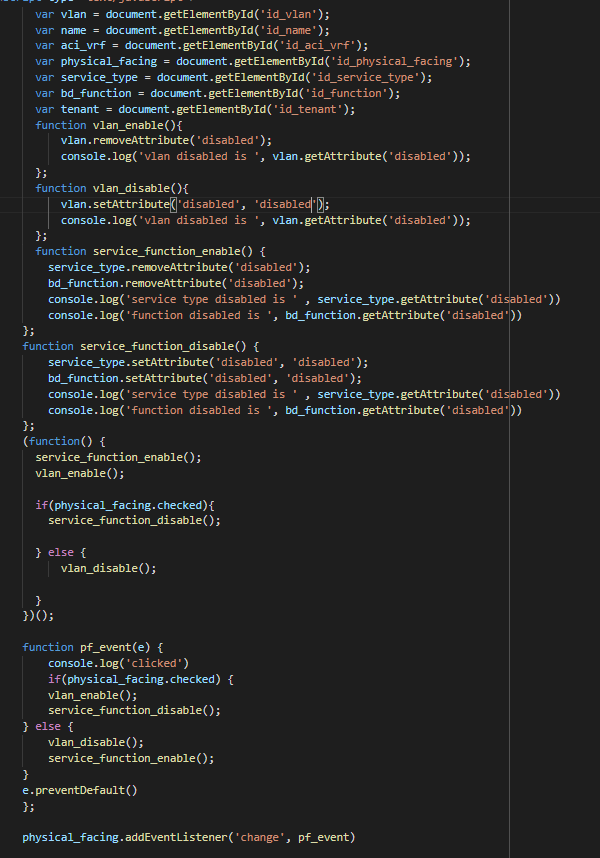Click the '(function() {' IIFE opening line
The height and width of the screenshot is (858, 600).
click(x=64, y=441)
